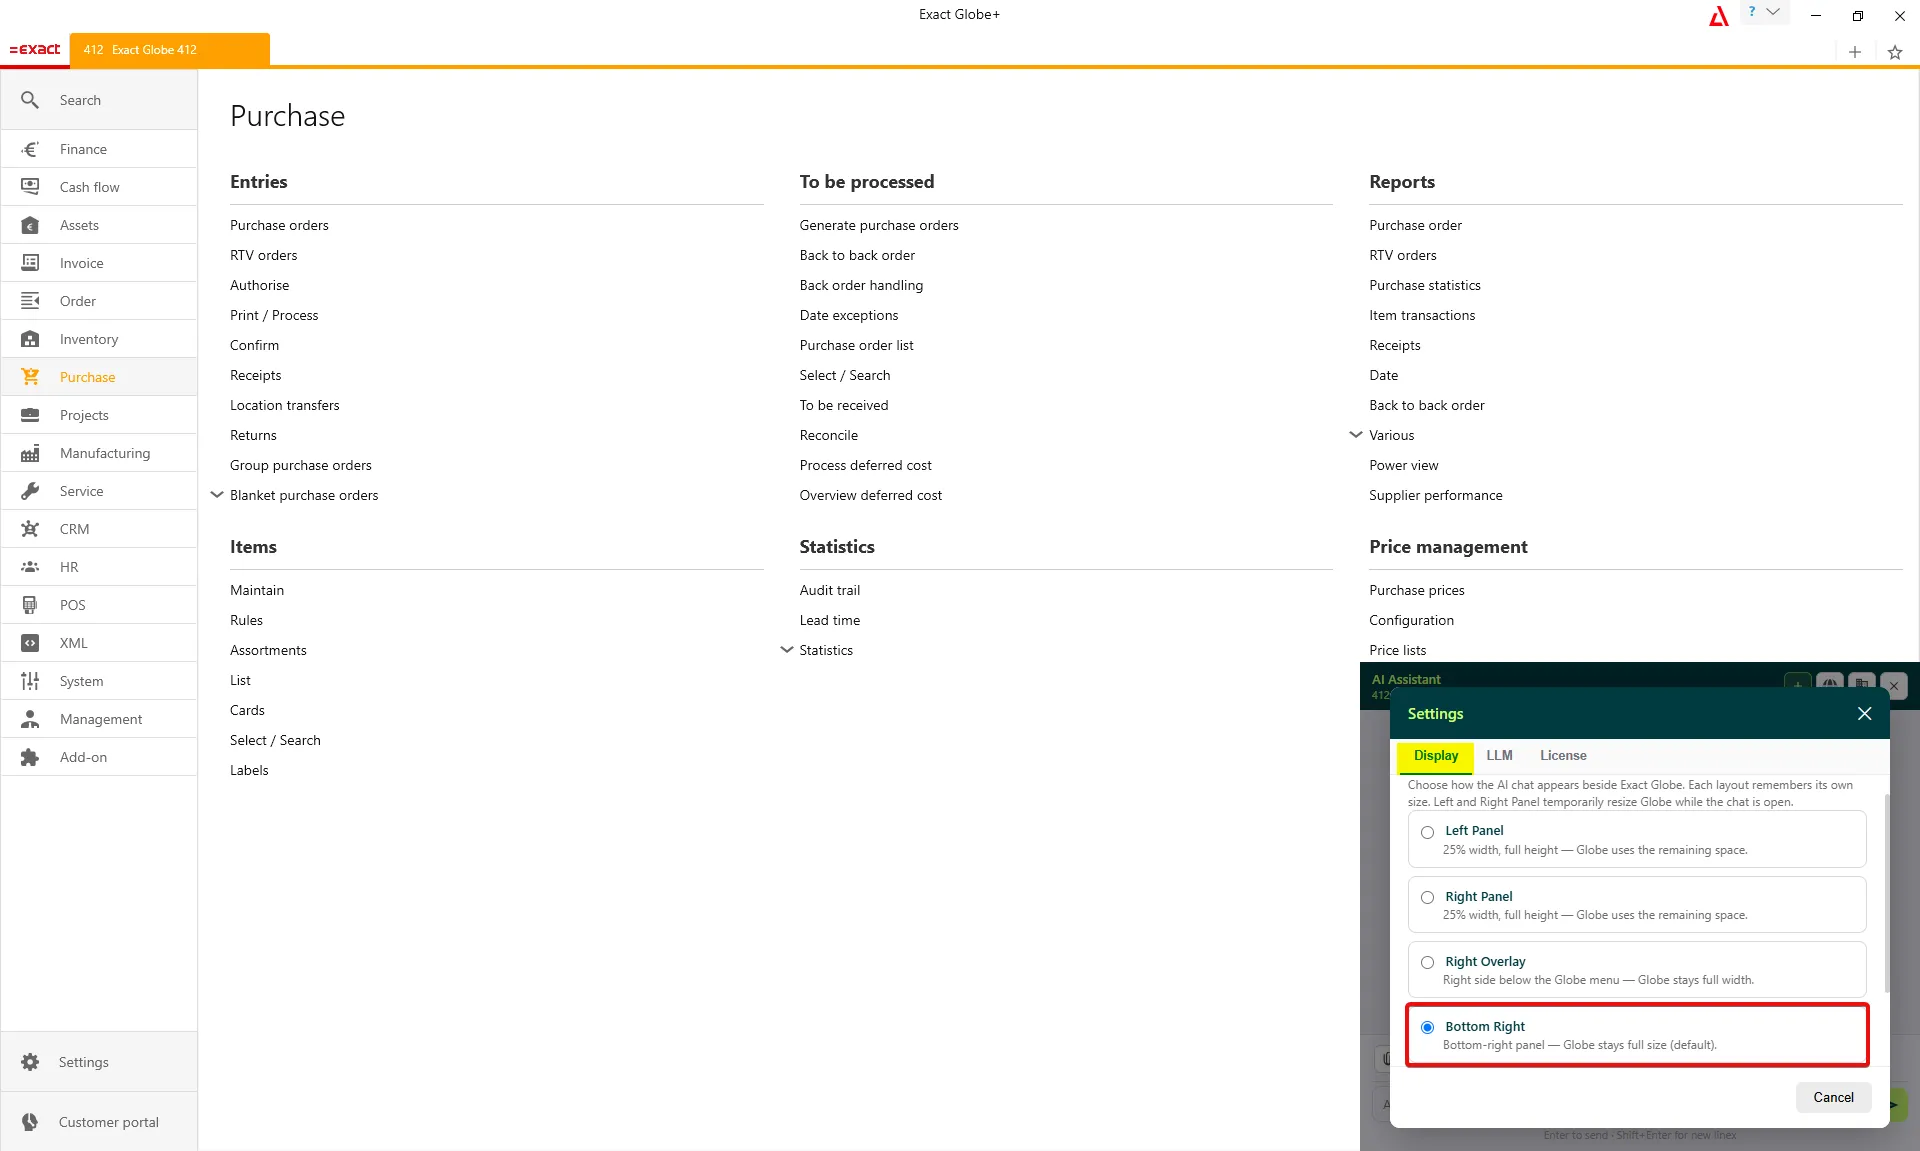Expand the Various reports chevron
This screenshot has width=1920, height=1151.
[1356, 435]
